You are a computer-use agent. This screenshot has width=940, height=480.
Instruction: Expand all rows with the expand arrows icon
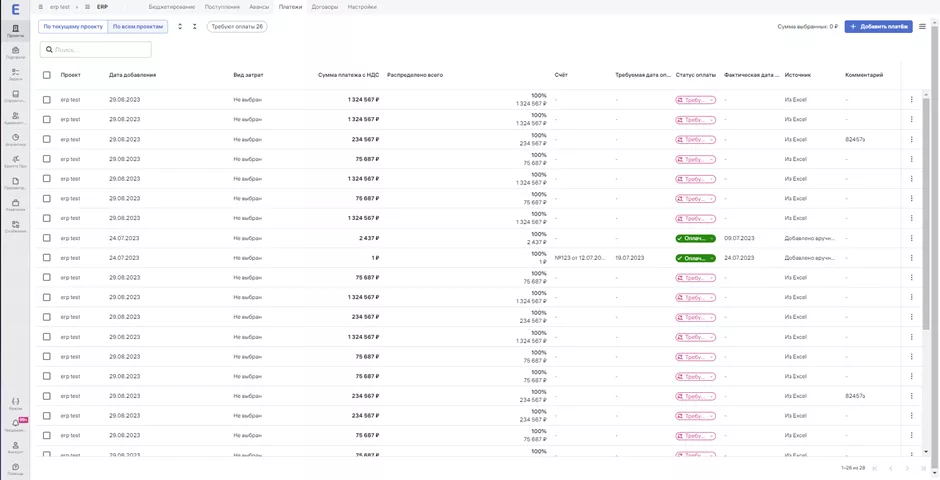tap(180, 27)
